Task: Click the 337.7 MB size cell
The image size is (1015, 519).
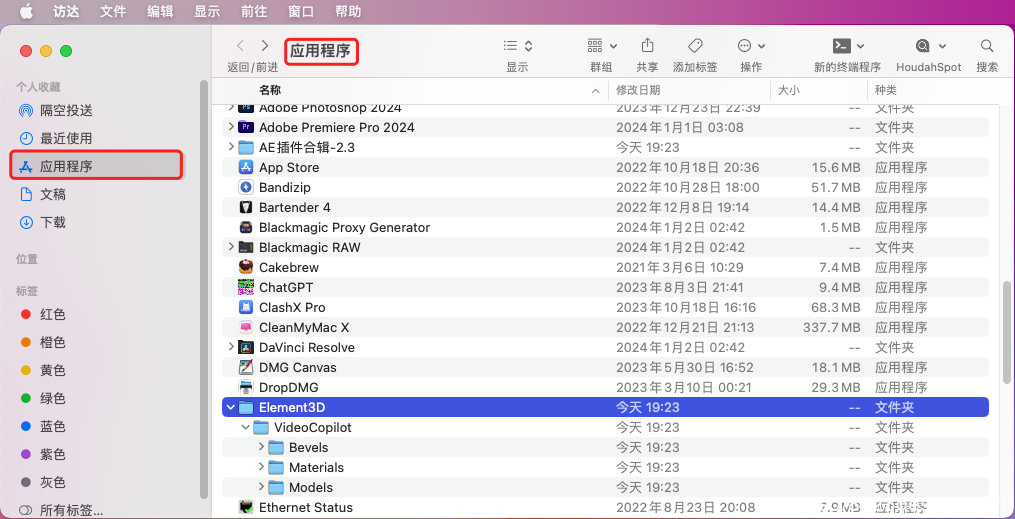Action: [832, 327]
